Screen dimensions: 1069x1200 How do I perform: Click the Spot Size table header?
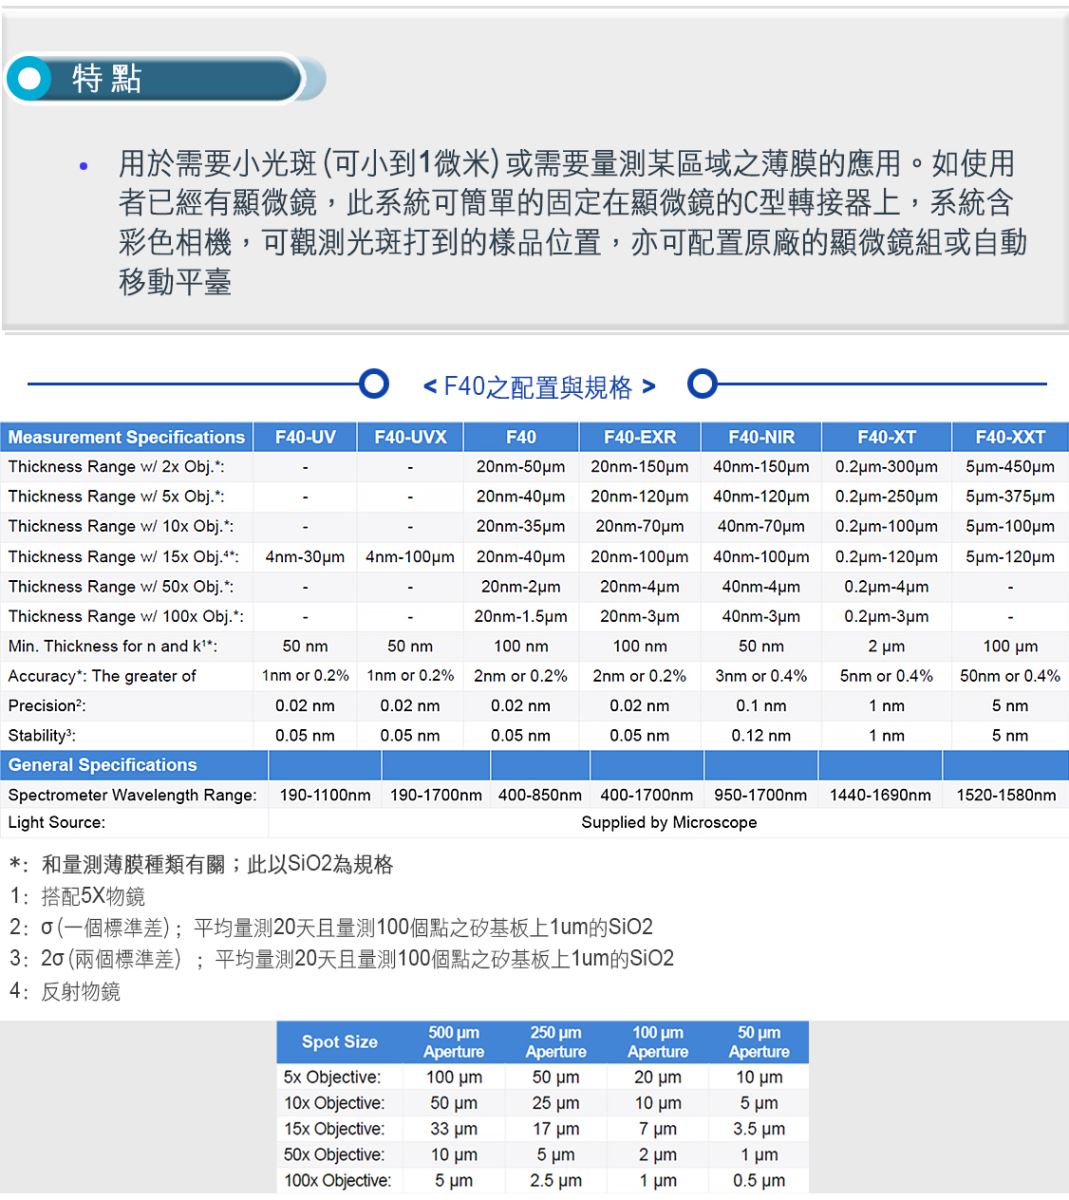point(340,1042)
